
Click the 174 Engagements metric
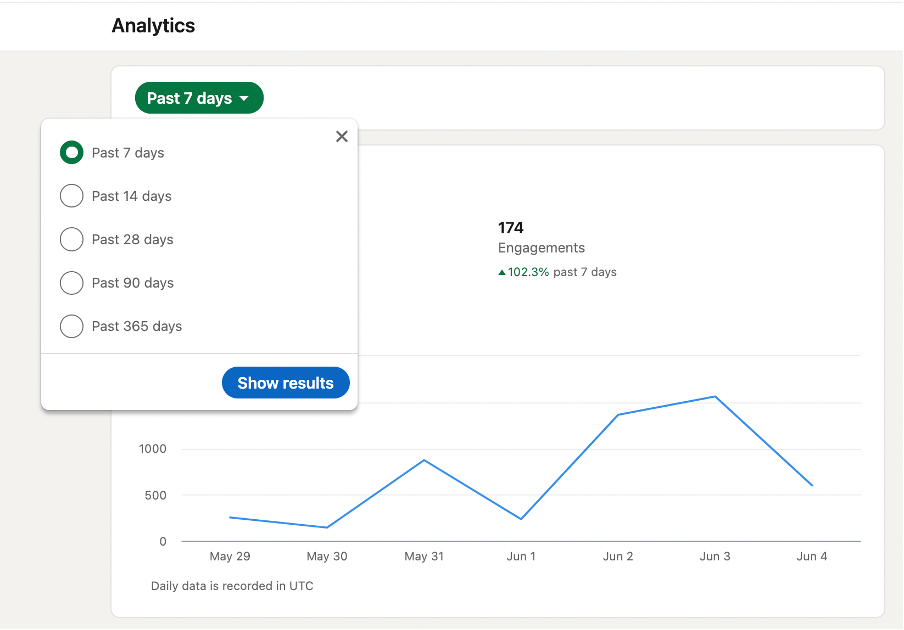tap(541, 237)
